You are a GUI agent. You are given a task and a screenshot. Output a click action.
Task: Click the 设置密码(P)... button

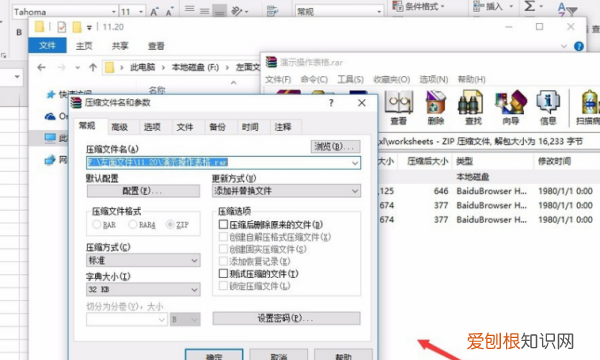pos(286,318)
